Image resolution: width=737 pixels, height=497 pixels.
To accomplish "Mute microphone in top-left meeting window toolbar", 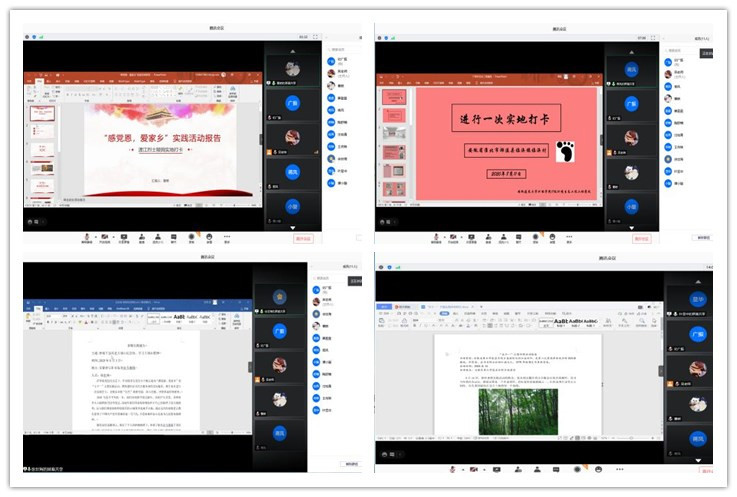I will click(x=87, y=237).
